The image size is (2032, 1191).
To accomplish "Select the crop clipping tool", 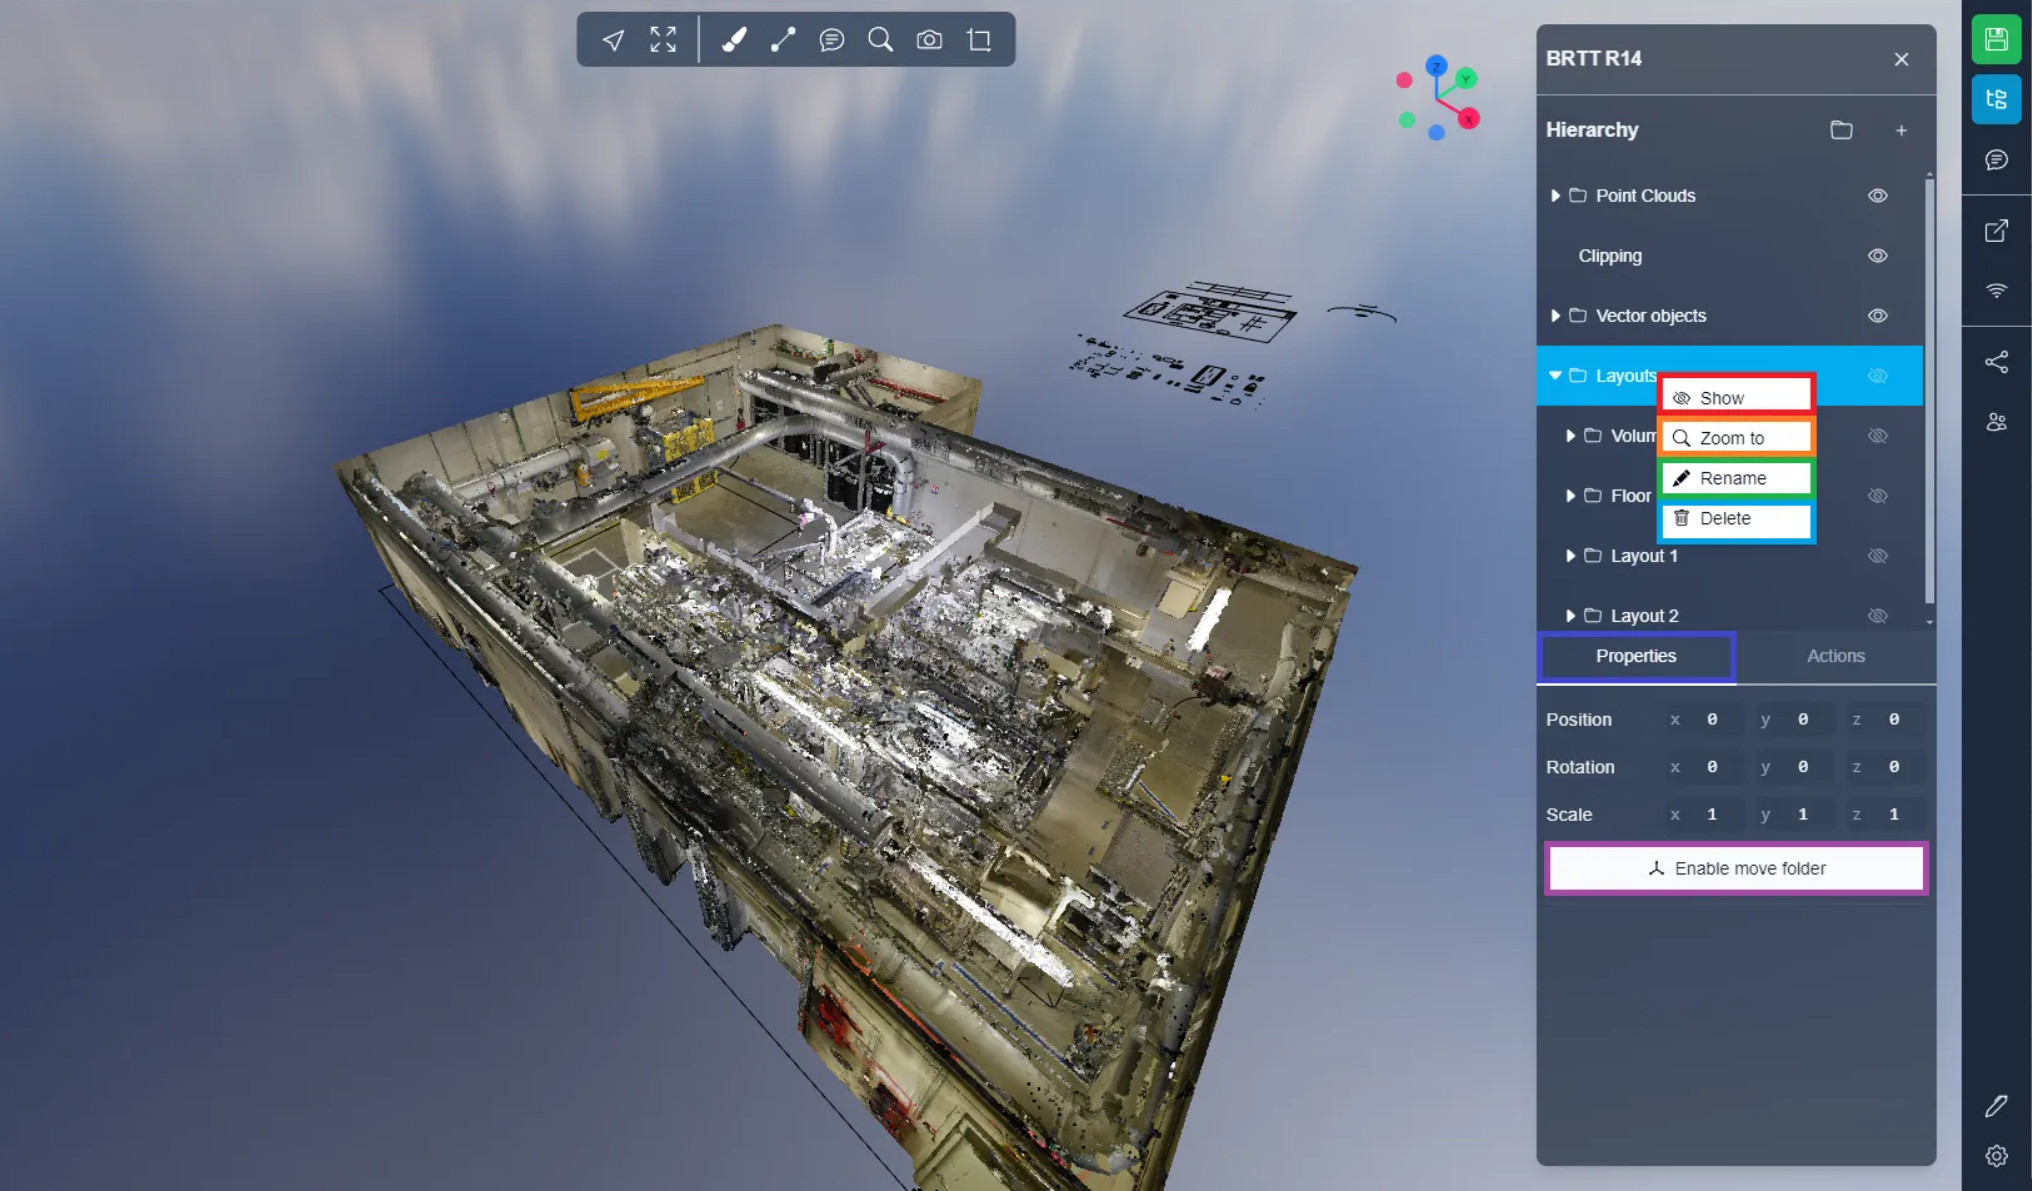I will click(x=979, y=40).
